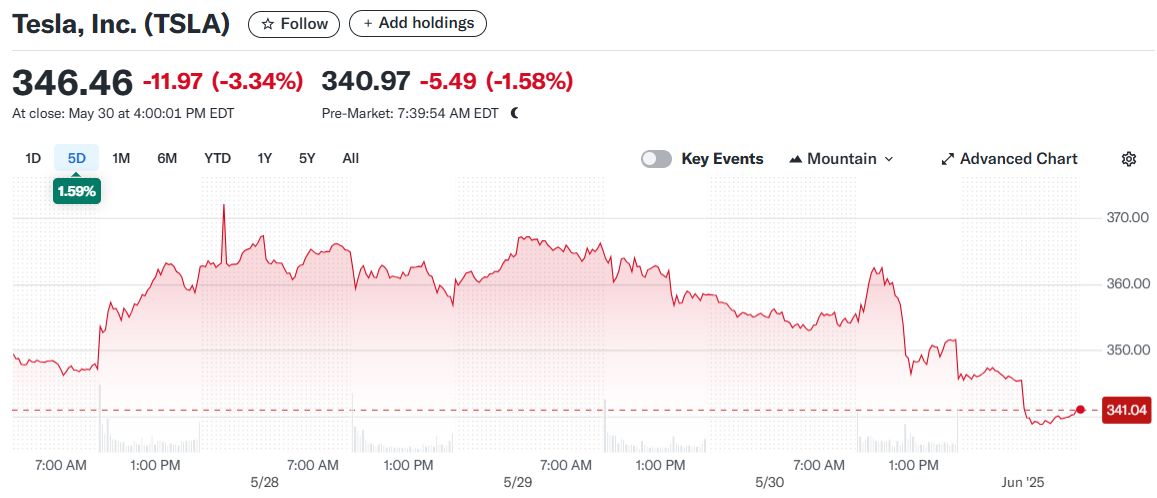
Task: Show the All time range
Action: tap(350, 158)
